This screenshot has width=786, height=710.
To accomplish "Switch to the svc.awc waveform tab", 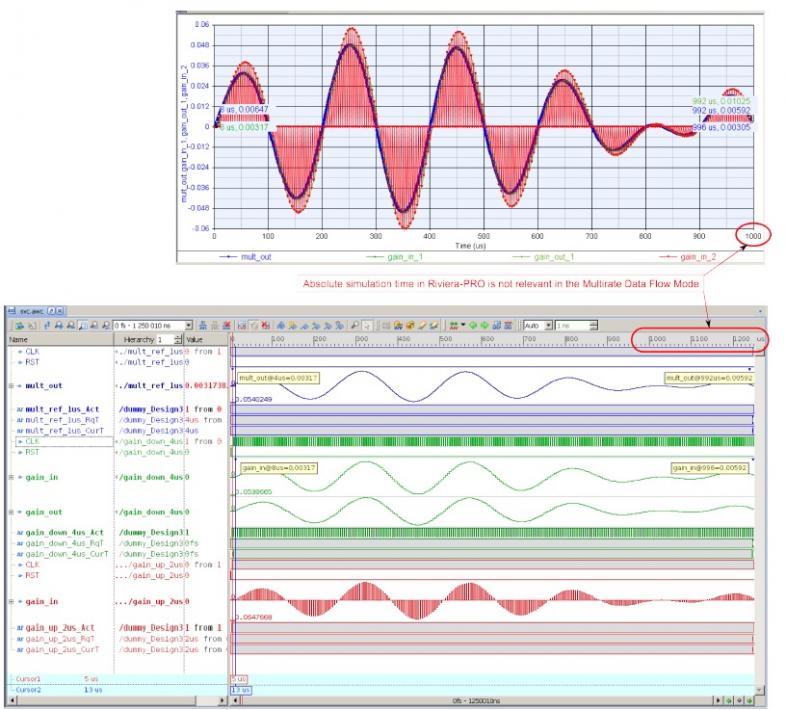I will [x=31, y=311].
